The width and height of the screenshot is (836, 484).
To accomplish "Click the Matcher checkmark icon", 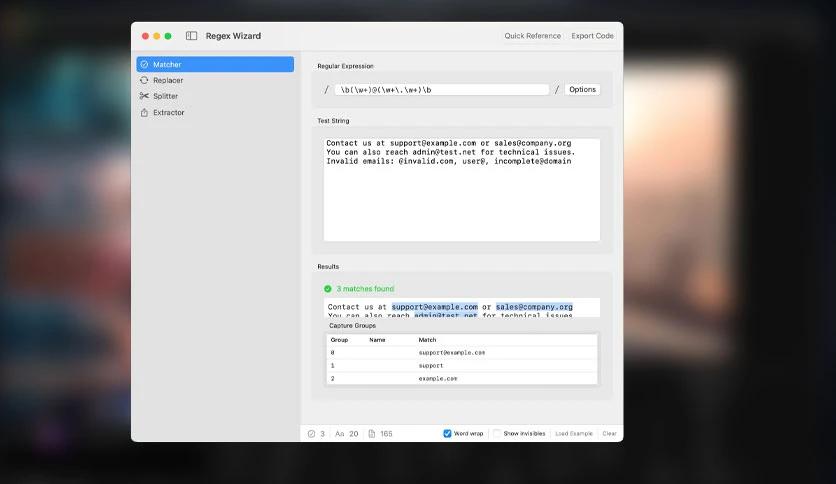I will 144,64.
